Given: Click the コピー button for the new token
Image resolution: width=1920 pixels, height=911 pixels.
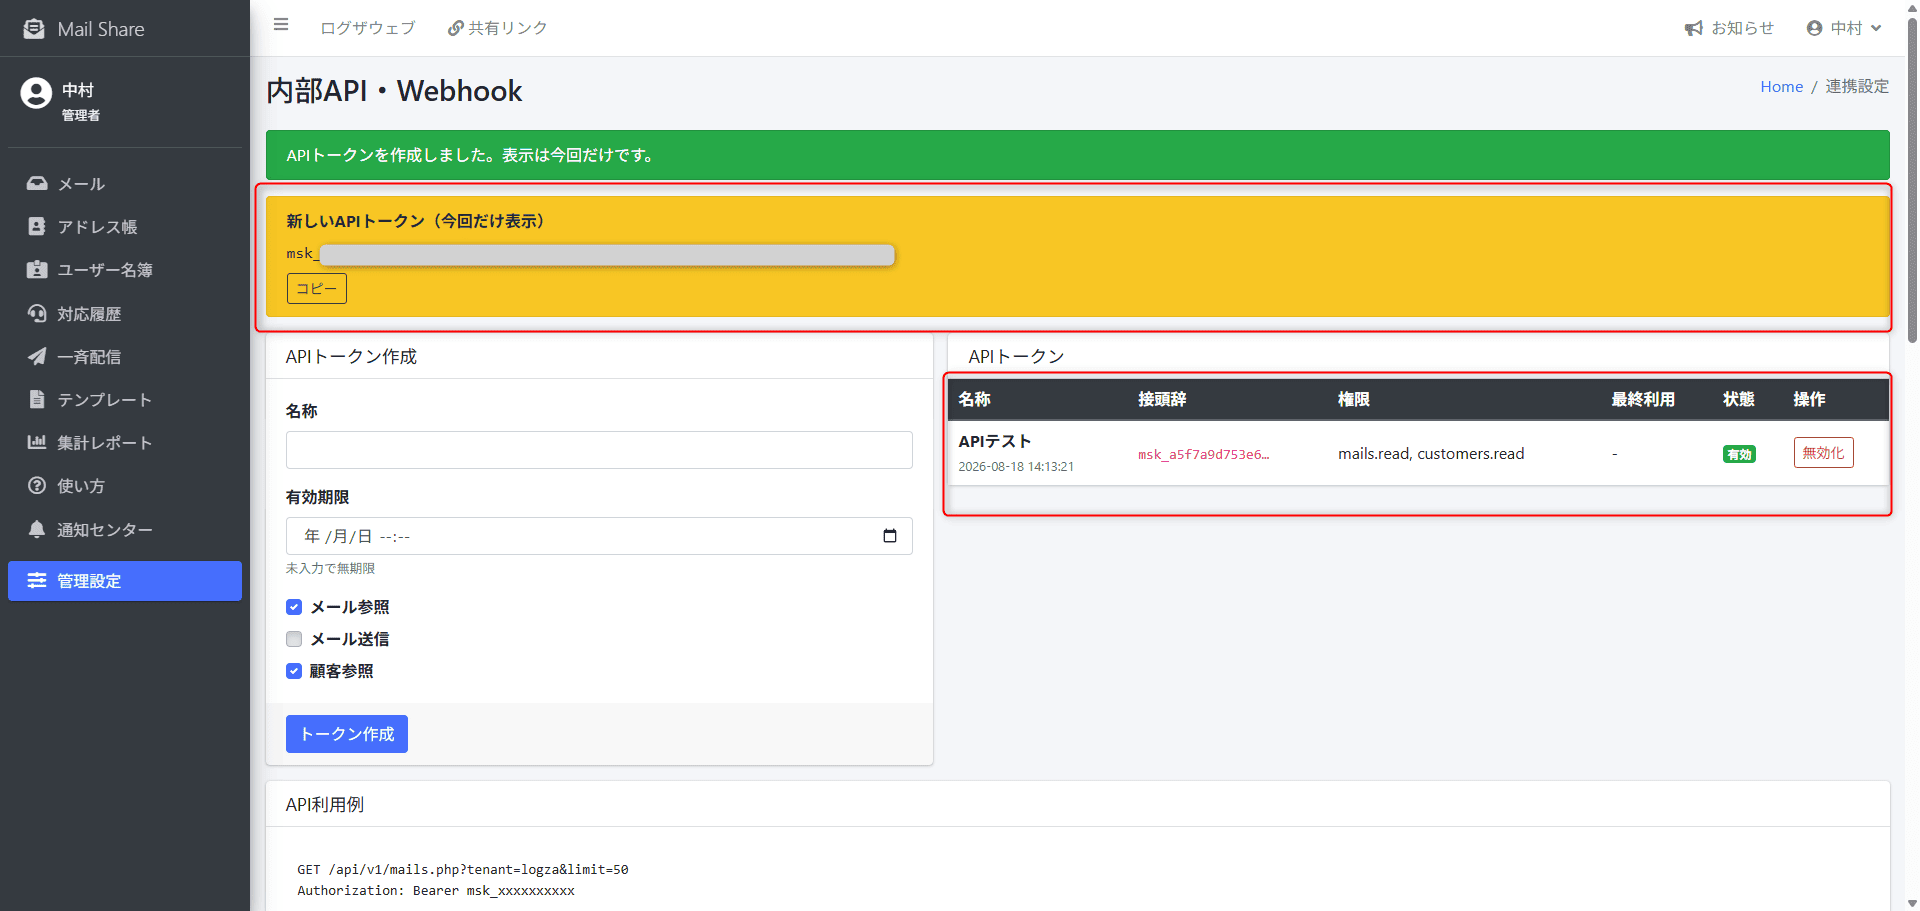Looking at the screenshot, I should [317, 288].
